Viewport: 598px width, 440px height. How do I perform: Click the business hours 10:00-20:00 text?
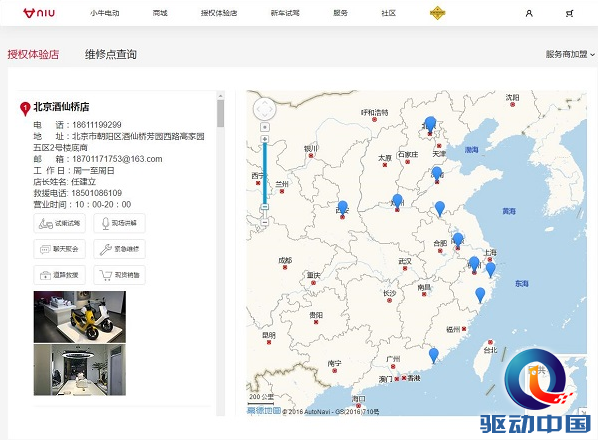click(103, 204)
